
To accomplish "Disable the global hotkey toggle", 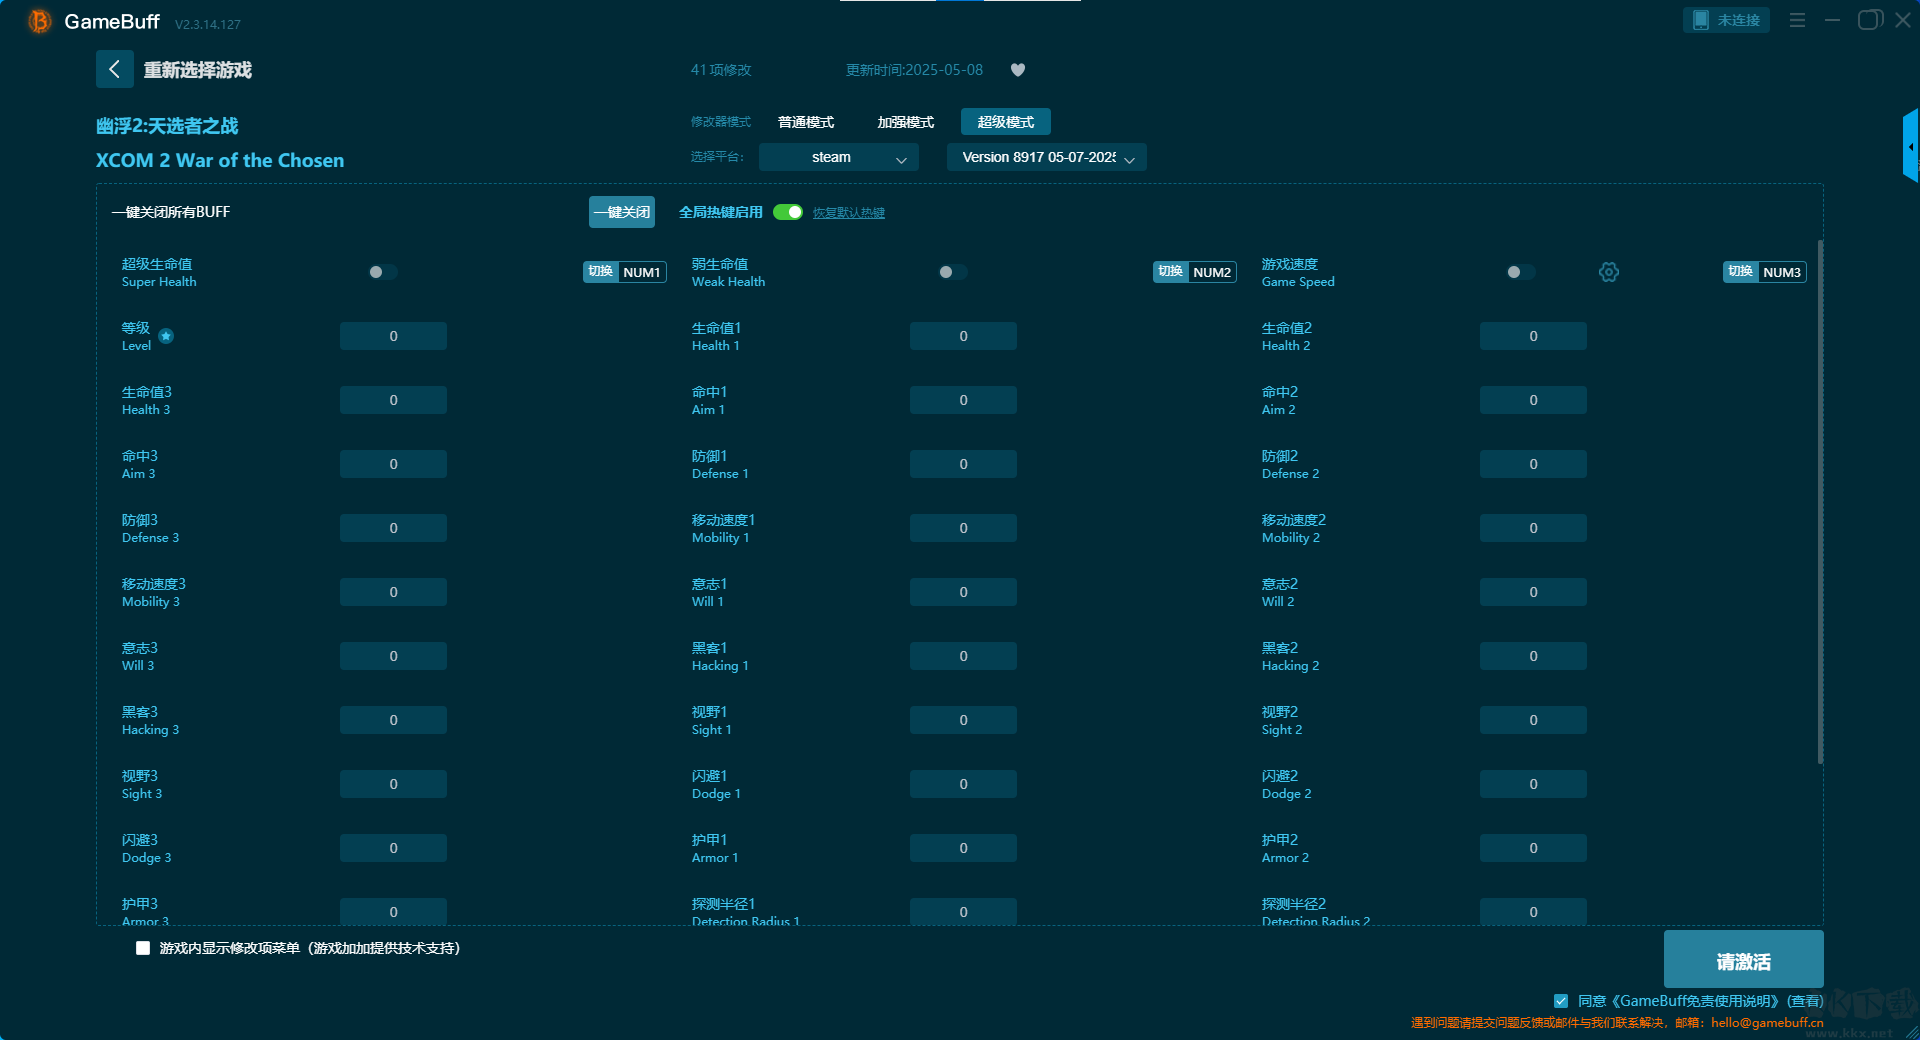I will [788, 212].
